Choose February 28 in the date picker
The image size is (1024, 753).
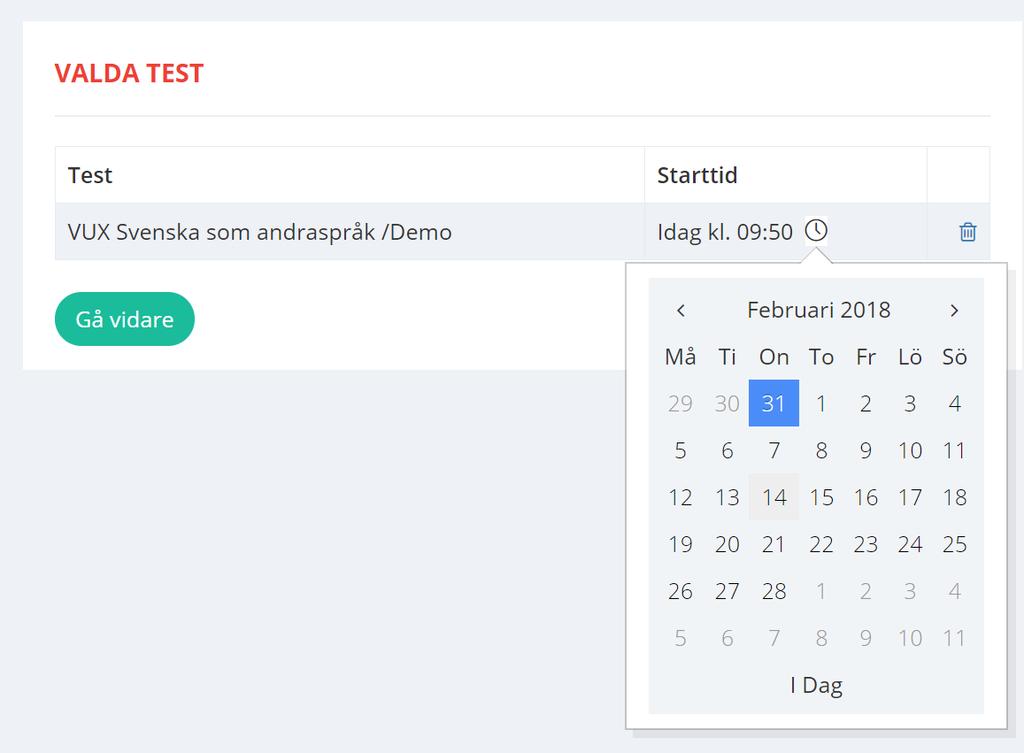coord(774,591)
